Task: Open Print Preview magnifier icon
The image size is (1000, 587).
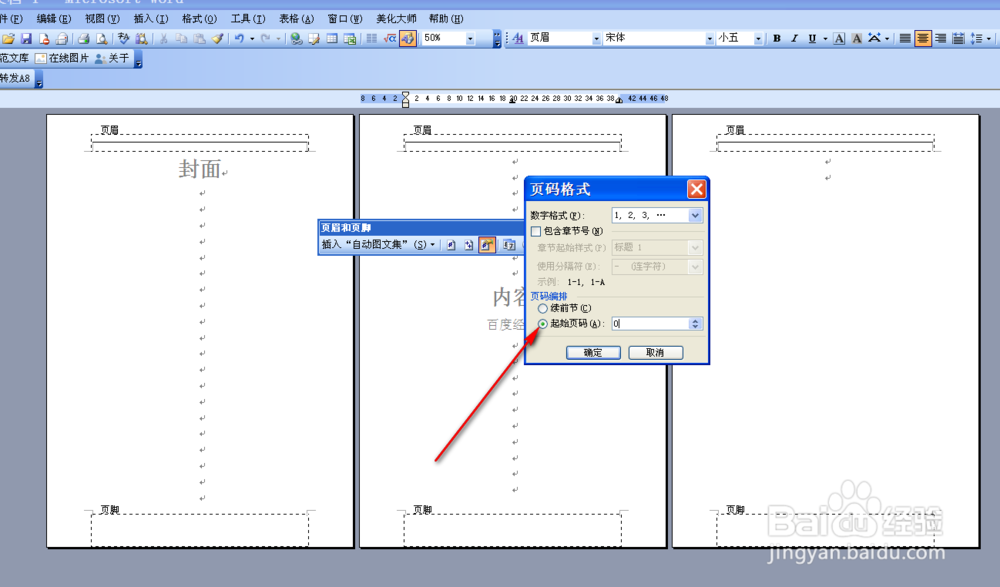Action: pyautogui.click(x=101, y=39)
